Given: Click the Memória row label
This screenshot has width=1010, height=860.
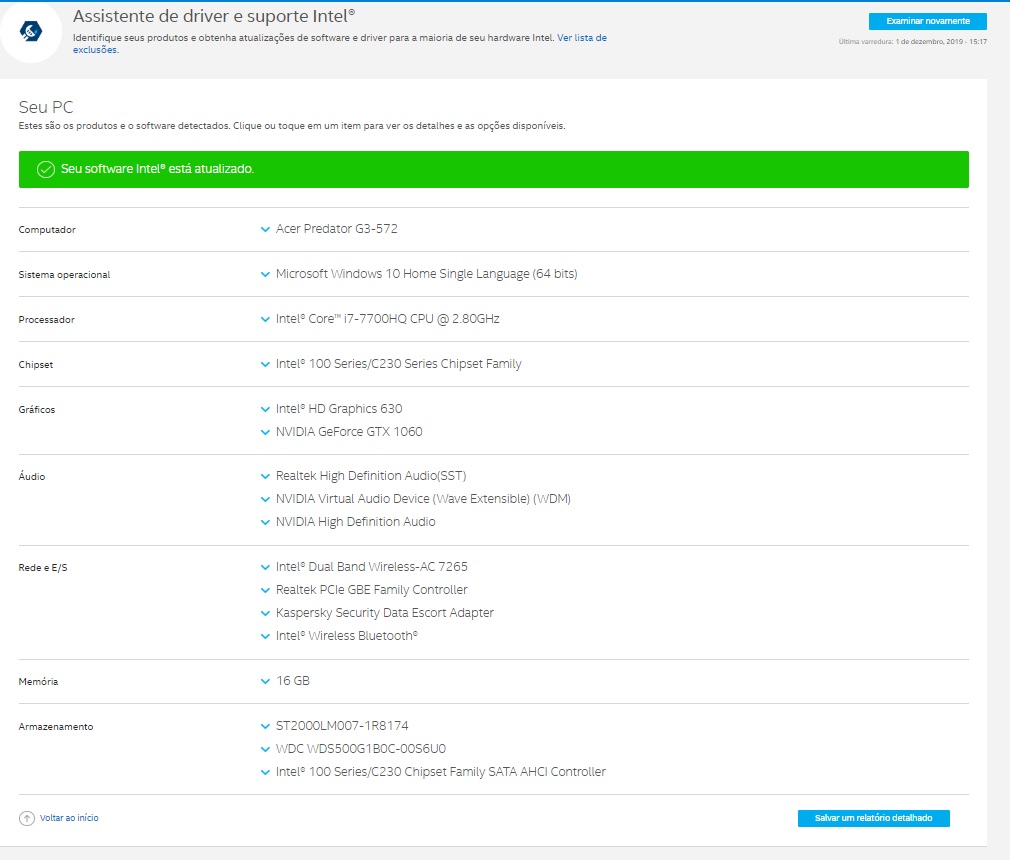Looking at the screenshot, I should pyautogui.click(x=38, y=682).
